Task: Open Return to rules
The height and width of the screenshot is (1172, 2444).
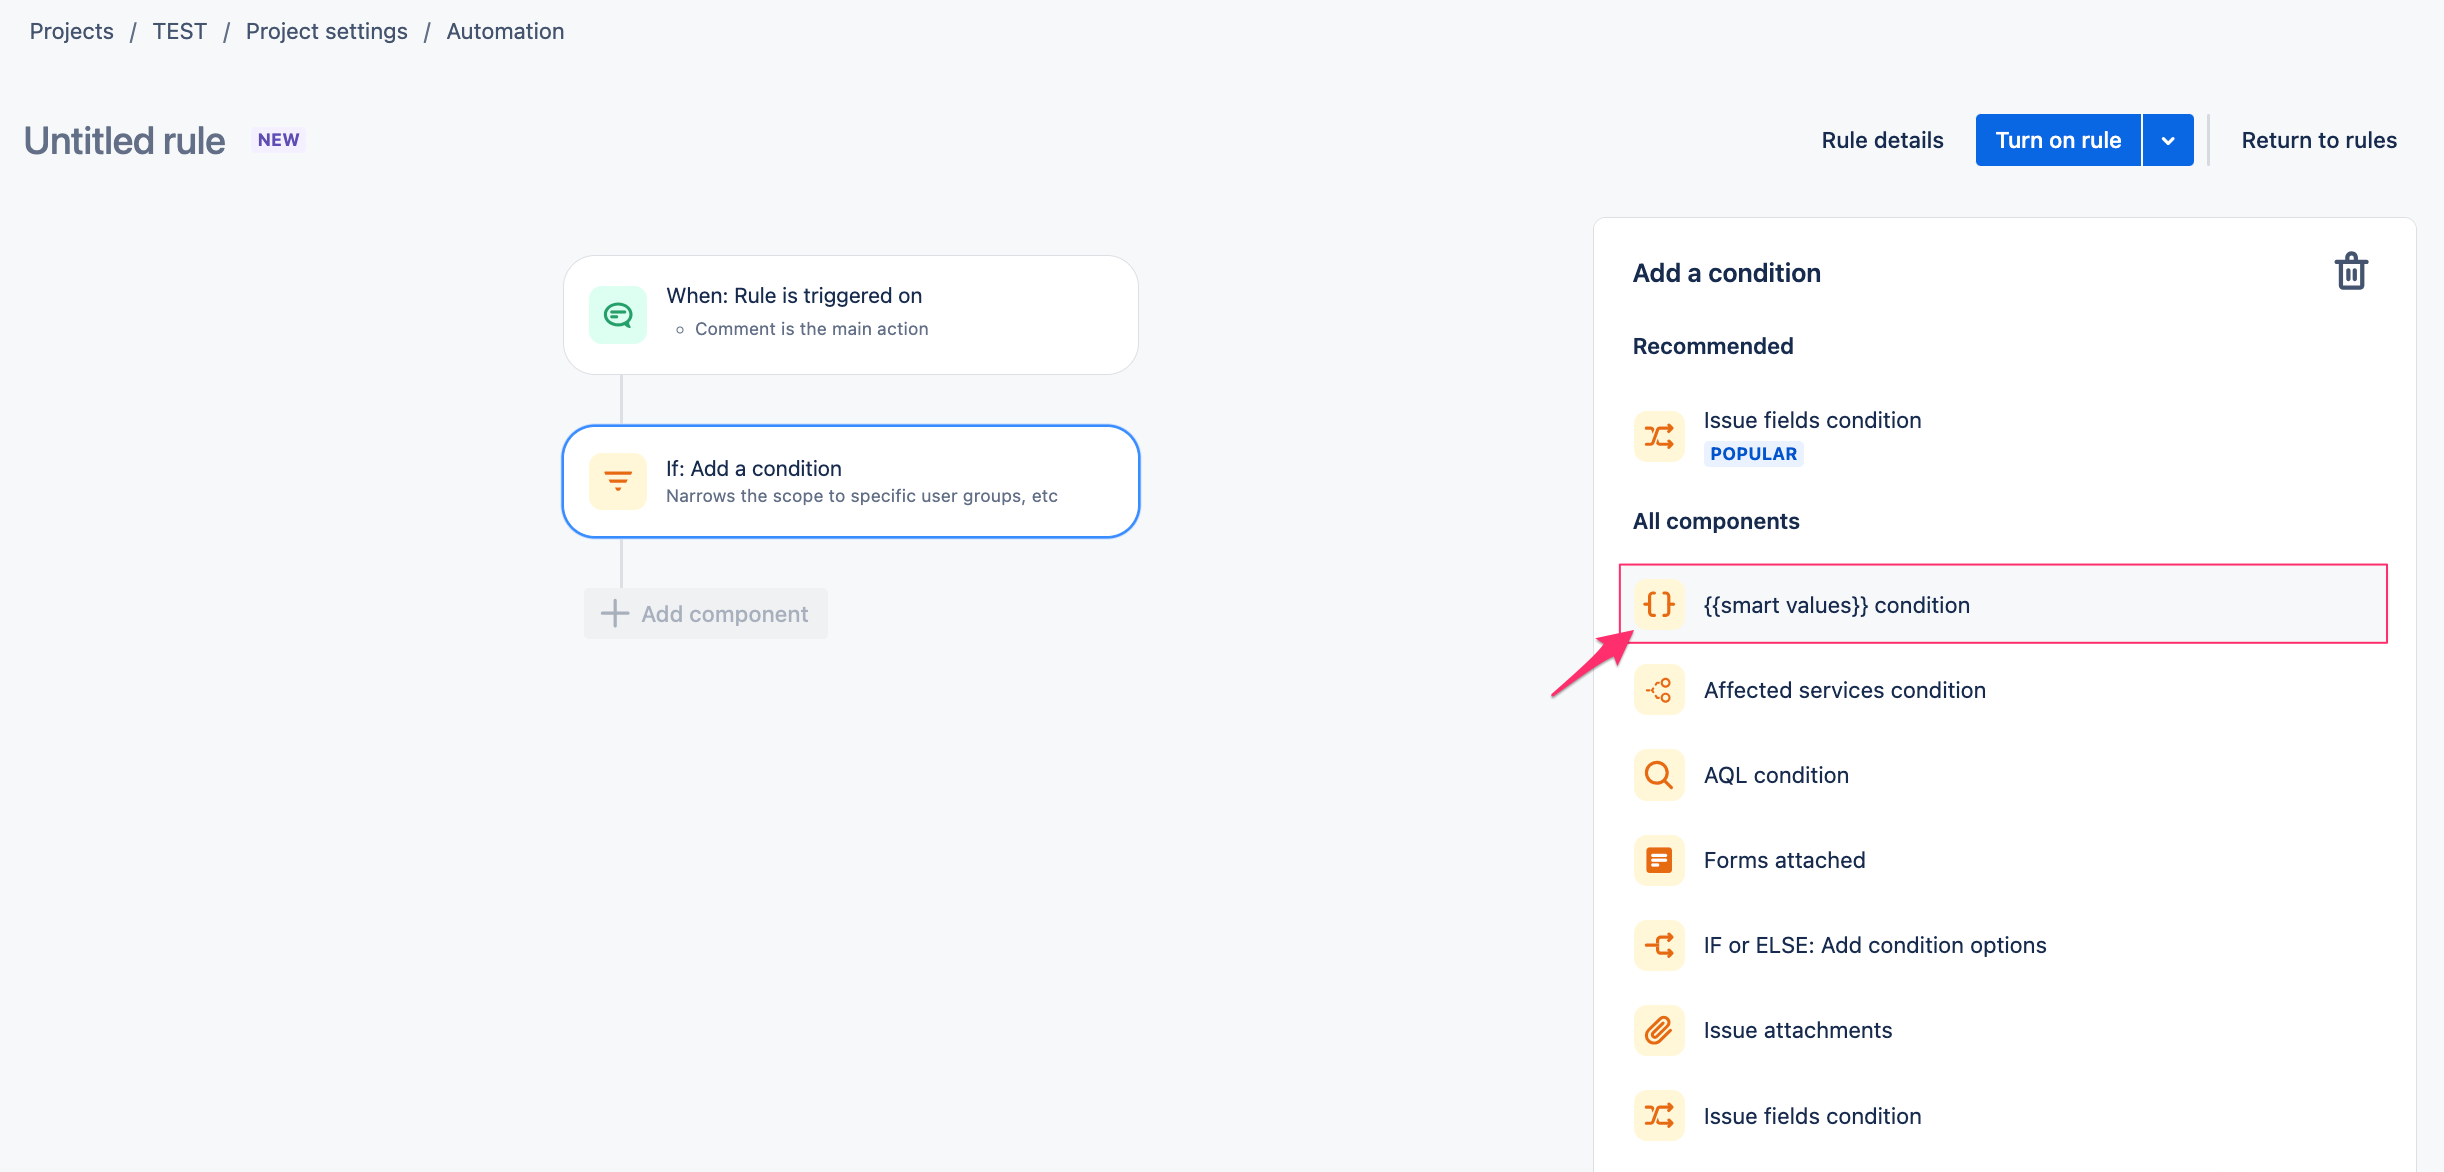Action: 2320,140
